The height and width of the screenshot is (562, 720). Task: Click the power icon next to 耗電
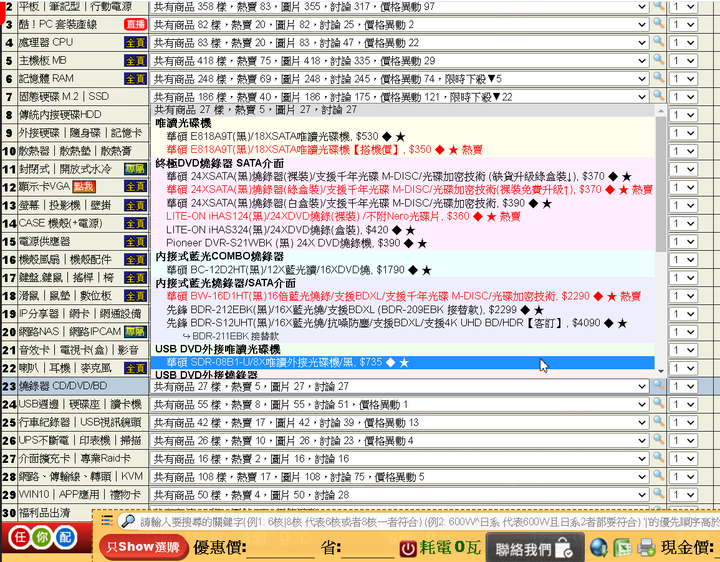[x=408, y=548]
